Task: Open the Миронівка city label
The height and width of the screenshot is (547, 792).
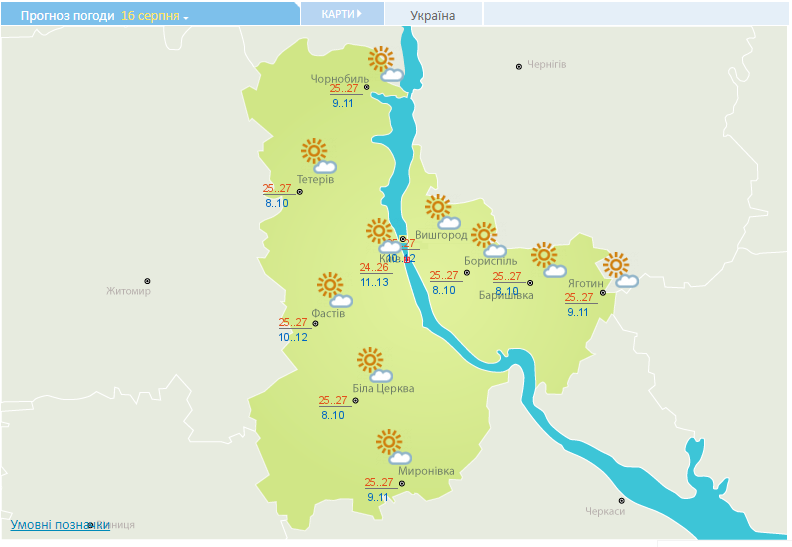Action: 426,471
